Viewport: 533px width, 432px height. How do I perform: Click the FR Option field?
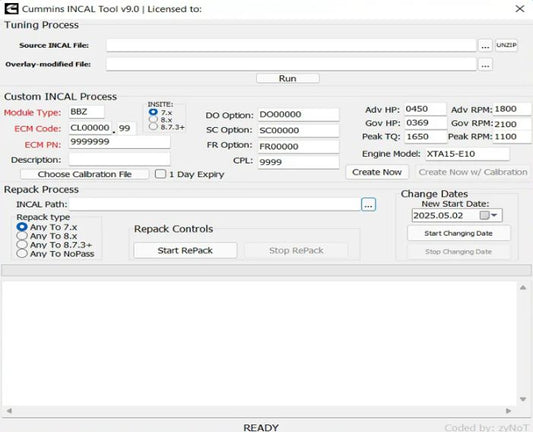point(298,146)
